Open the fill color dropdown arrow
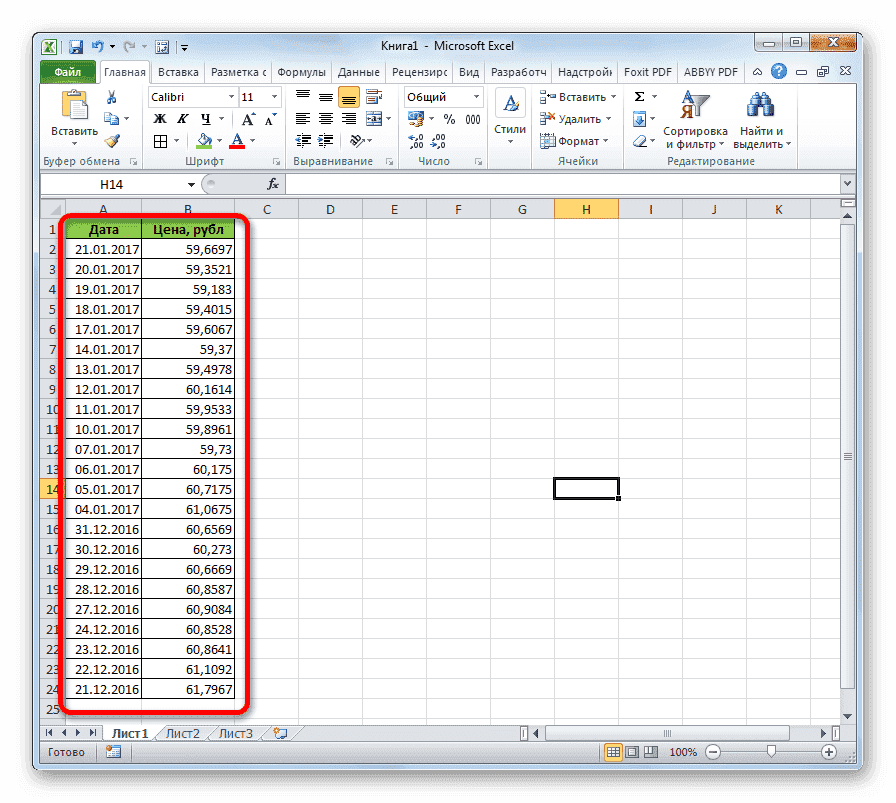The height and width of the screenshot is (803, 896). coord(217,139)
